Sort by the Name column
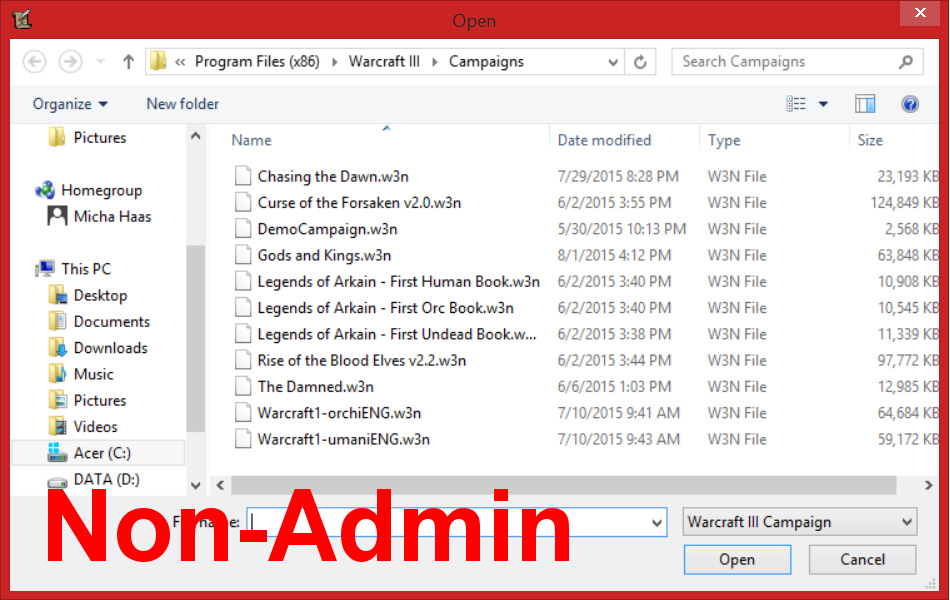This screenshot has width=950, height=600. (x=251, y=141)
